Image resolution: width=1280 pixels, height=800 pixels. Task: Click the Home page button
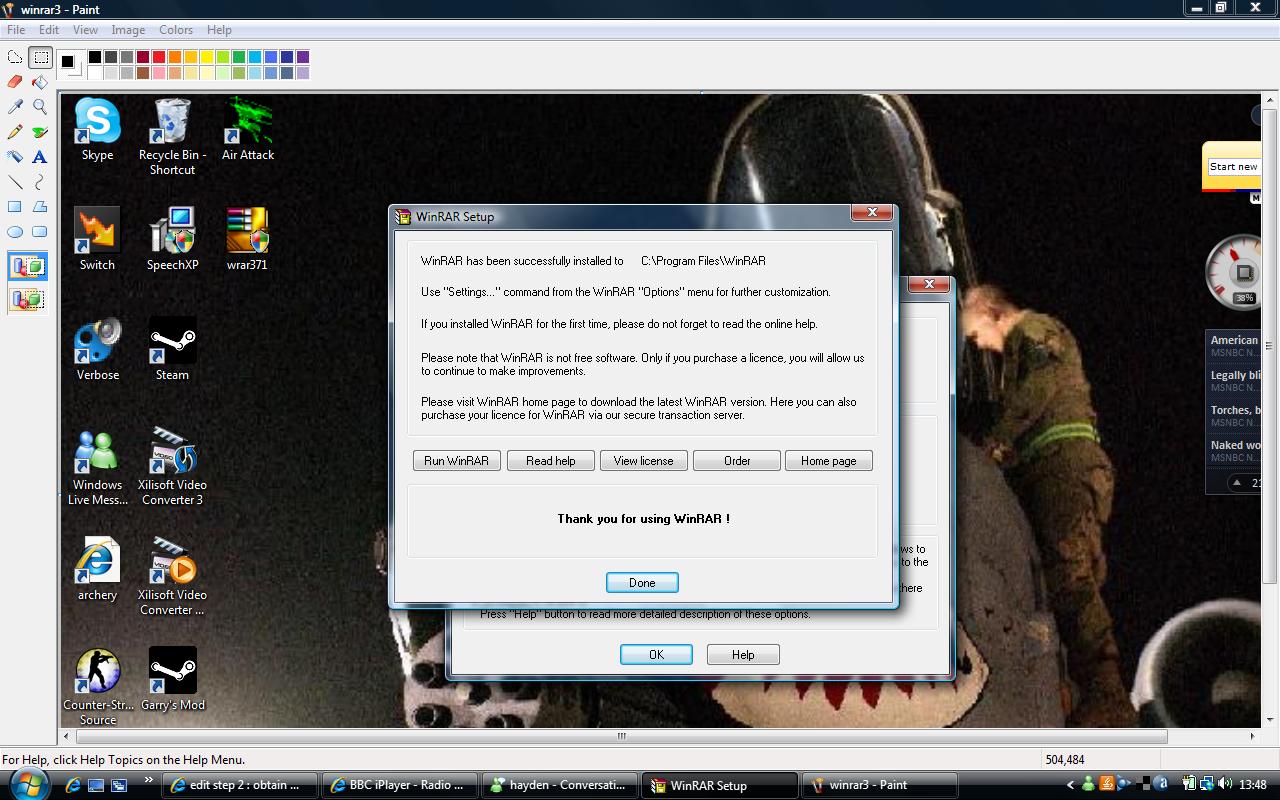829,461
